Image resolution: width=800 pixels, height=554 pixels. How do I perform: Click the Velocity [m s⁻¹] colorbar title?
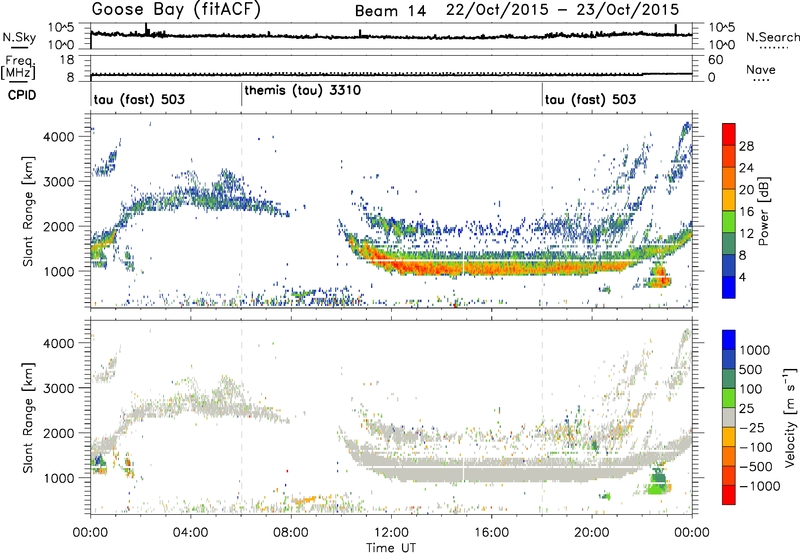790,417
